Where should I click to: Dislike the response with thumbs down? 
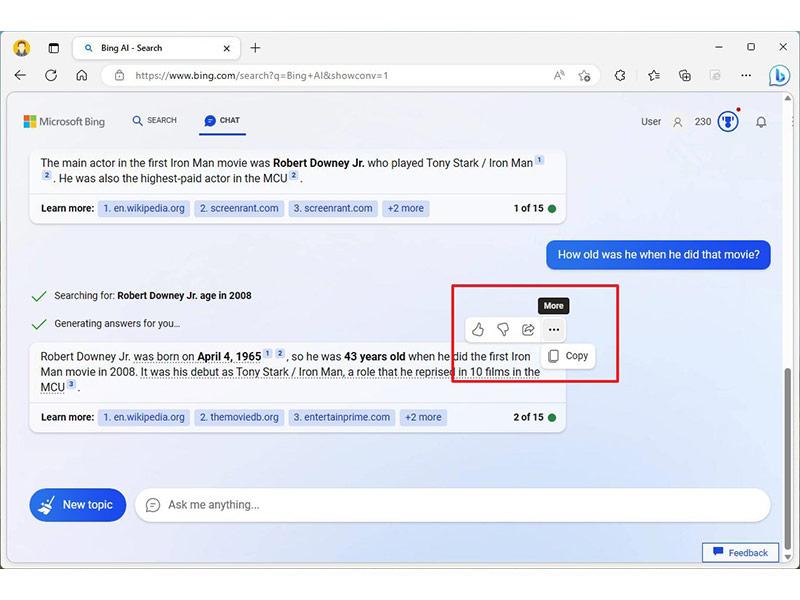[x=503, y=330]
